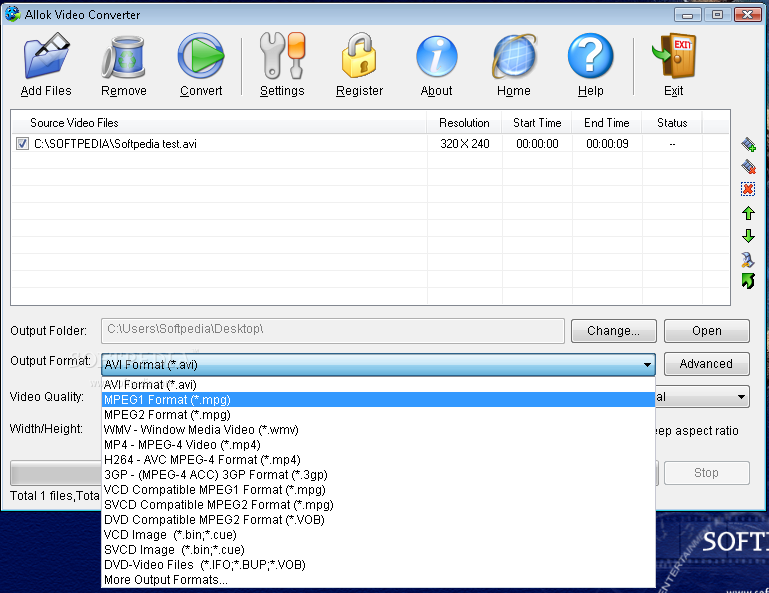Click the 320 X 240 resolution cell
This screenshot has width=769, height=593.
point(464,144)
